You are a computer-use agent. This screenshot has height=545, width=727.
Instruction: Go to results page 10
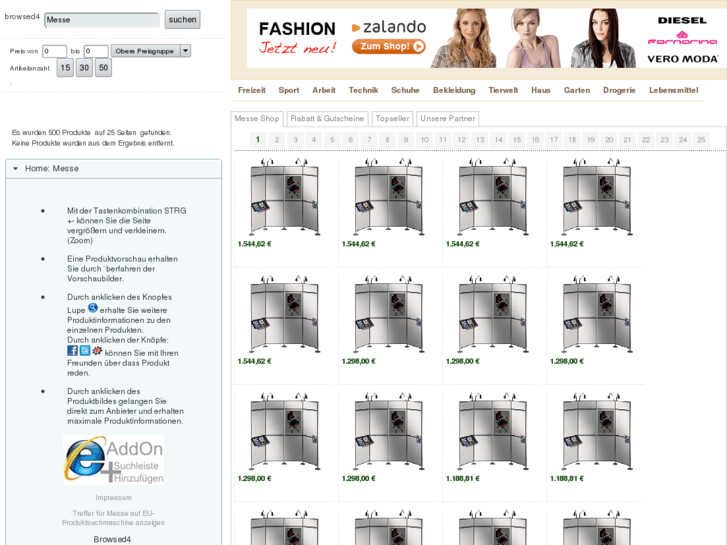pyautogui.click(x=424, y=140)
